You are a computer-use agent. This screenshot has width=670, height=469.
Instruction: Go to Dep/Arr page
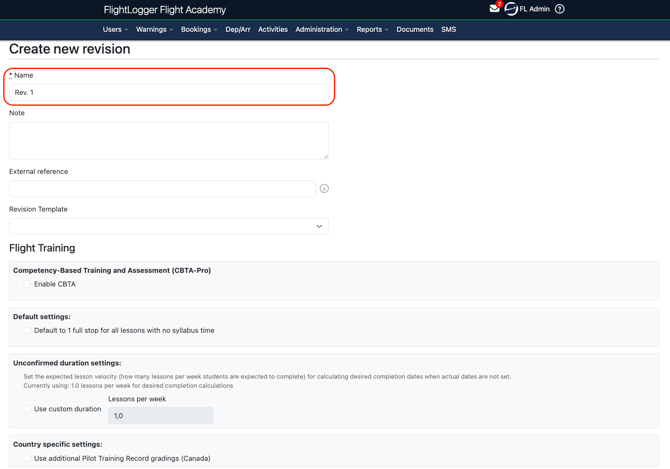(x=238, y=29)
